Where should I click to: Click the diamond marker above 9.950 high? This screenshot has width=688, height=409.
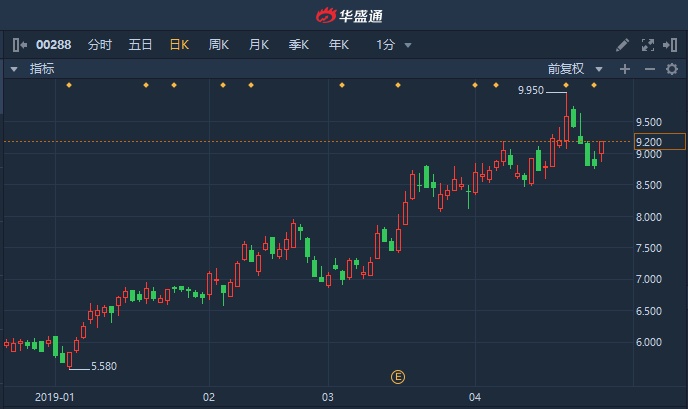[x=566, y=85]
